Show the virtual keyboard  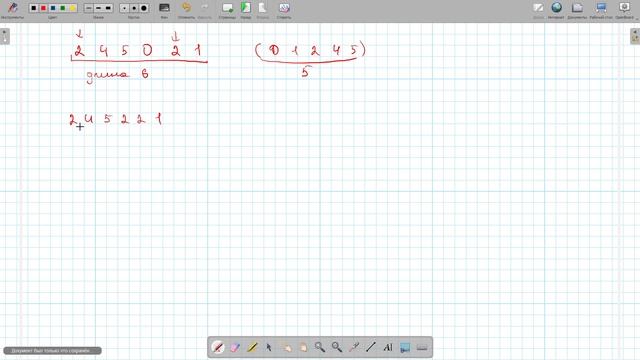pos(422,347)
